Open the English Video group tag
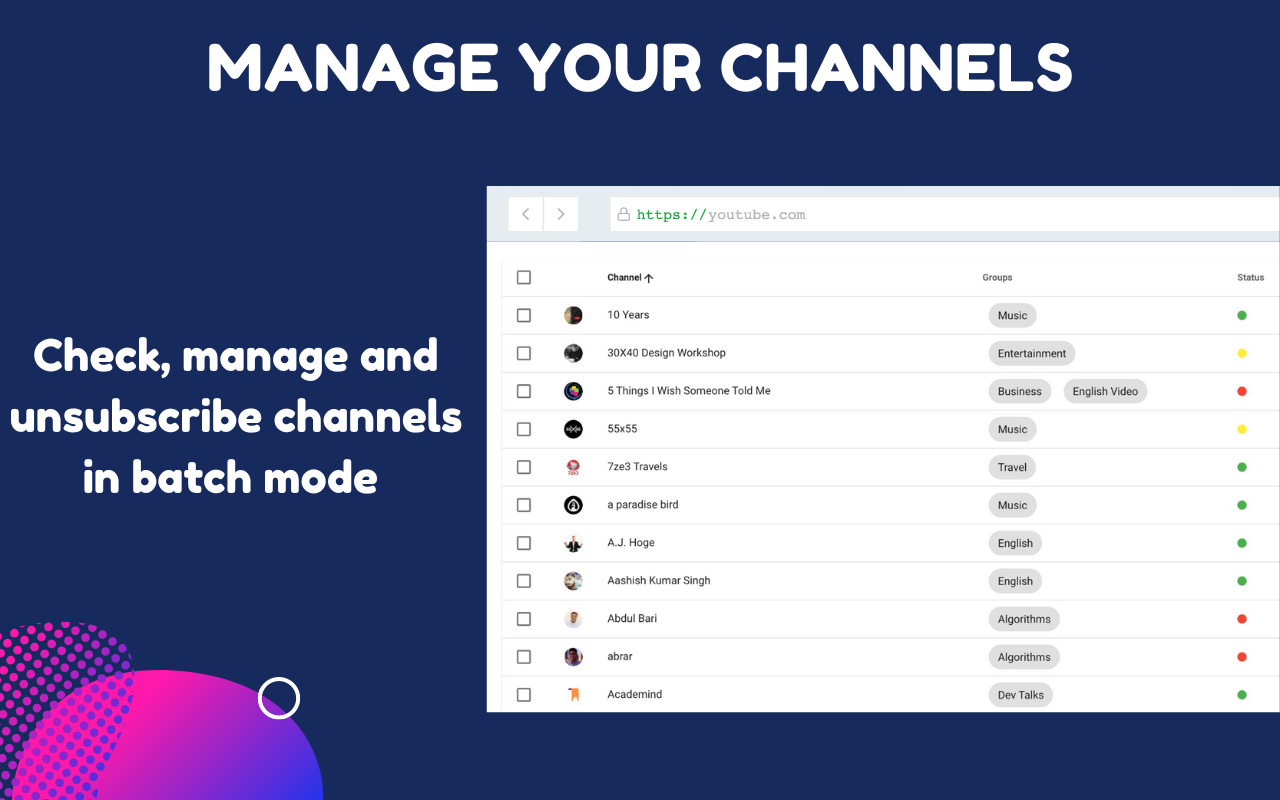This screenshot has height=800, width=1280. pos(1105,391)
